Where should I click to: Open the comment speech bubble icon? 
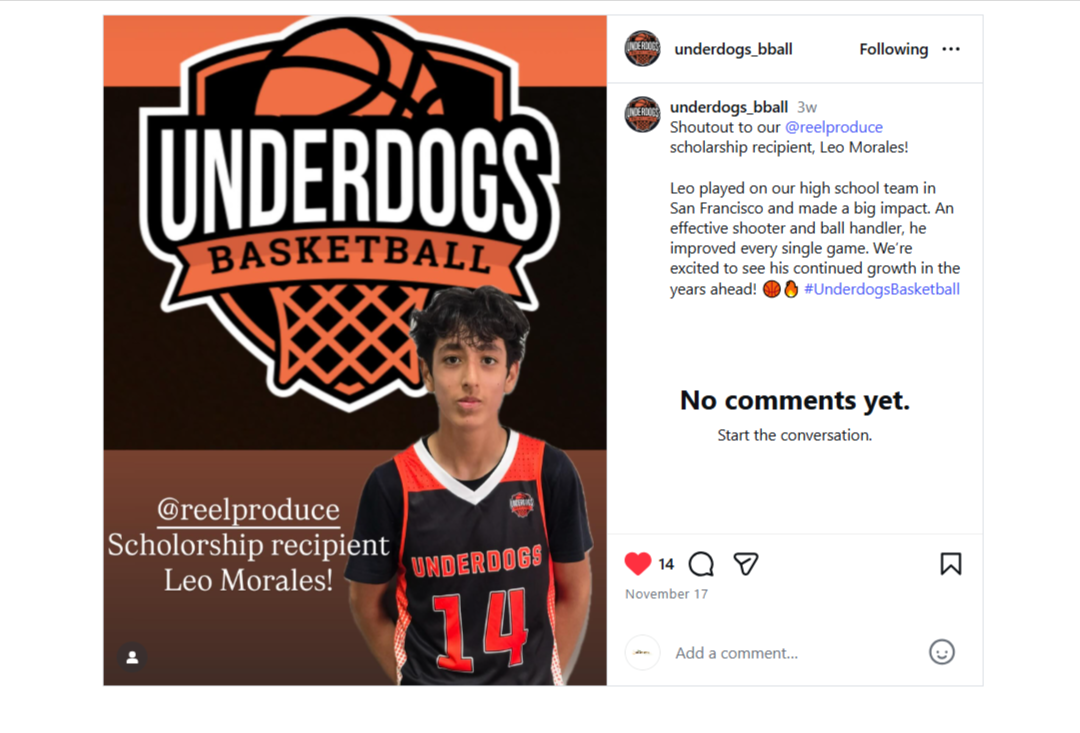tap(701, 564)
